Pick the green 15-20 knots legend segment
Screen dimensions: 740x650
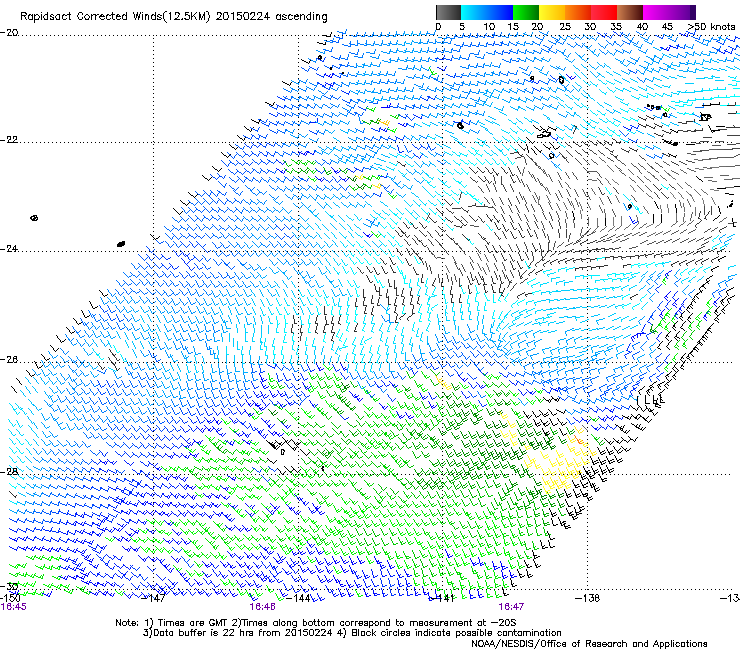coord(526,12)
